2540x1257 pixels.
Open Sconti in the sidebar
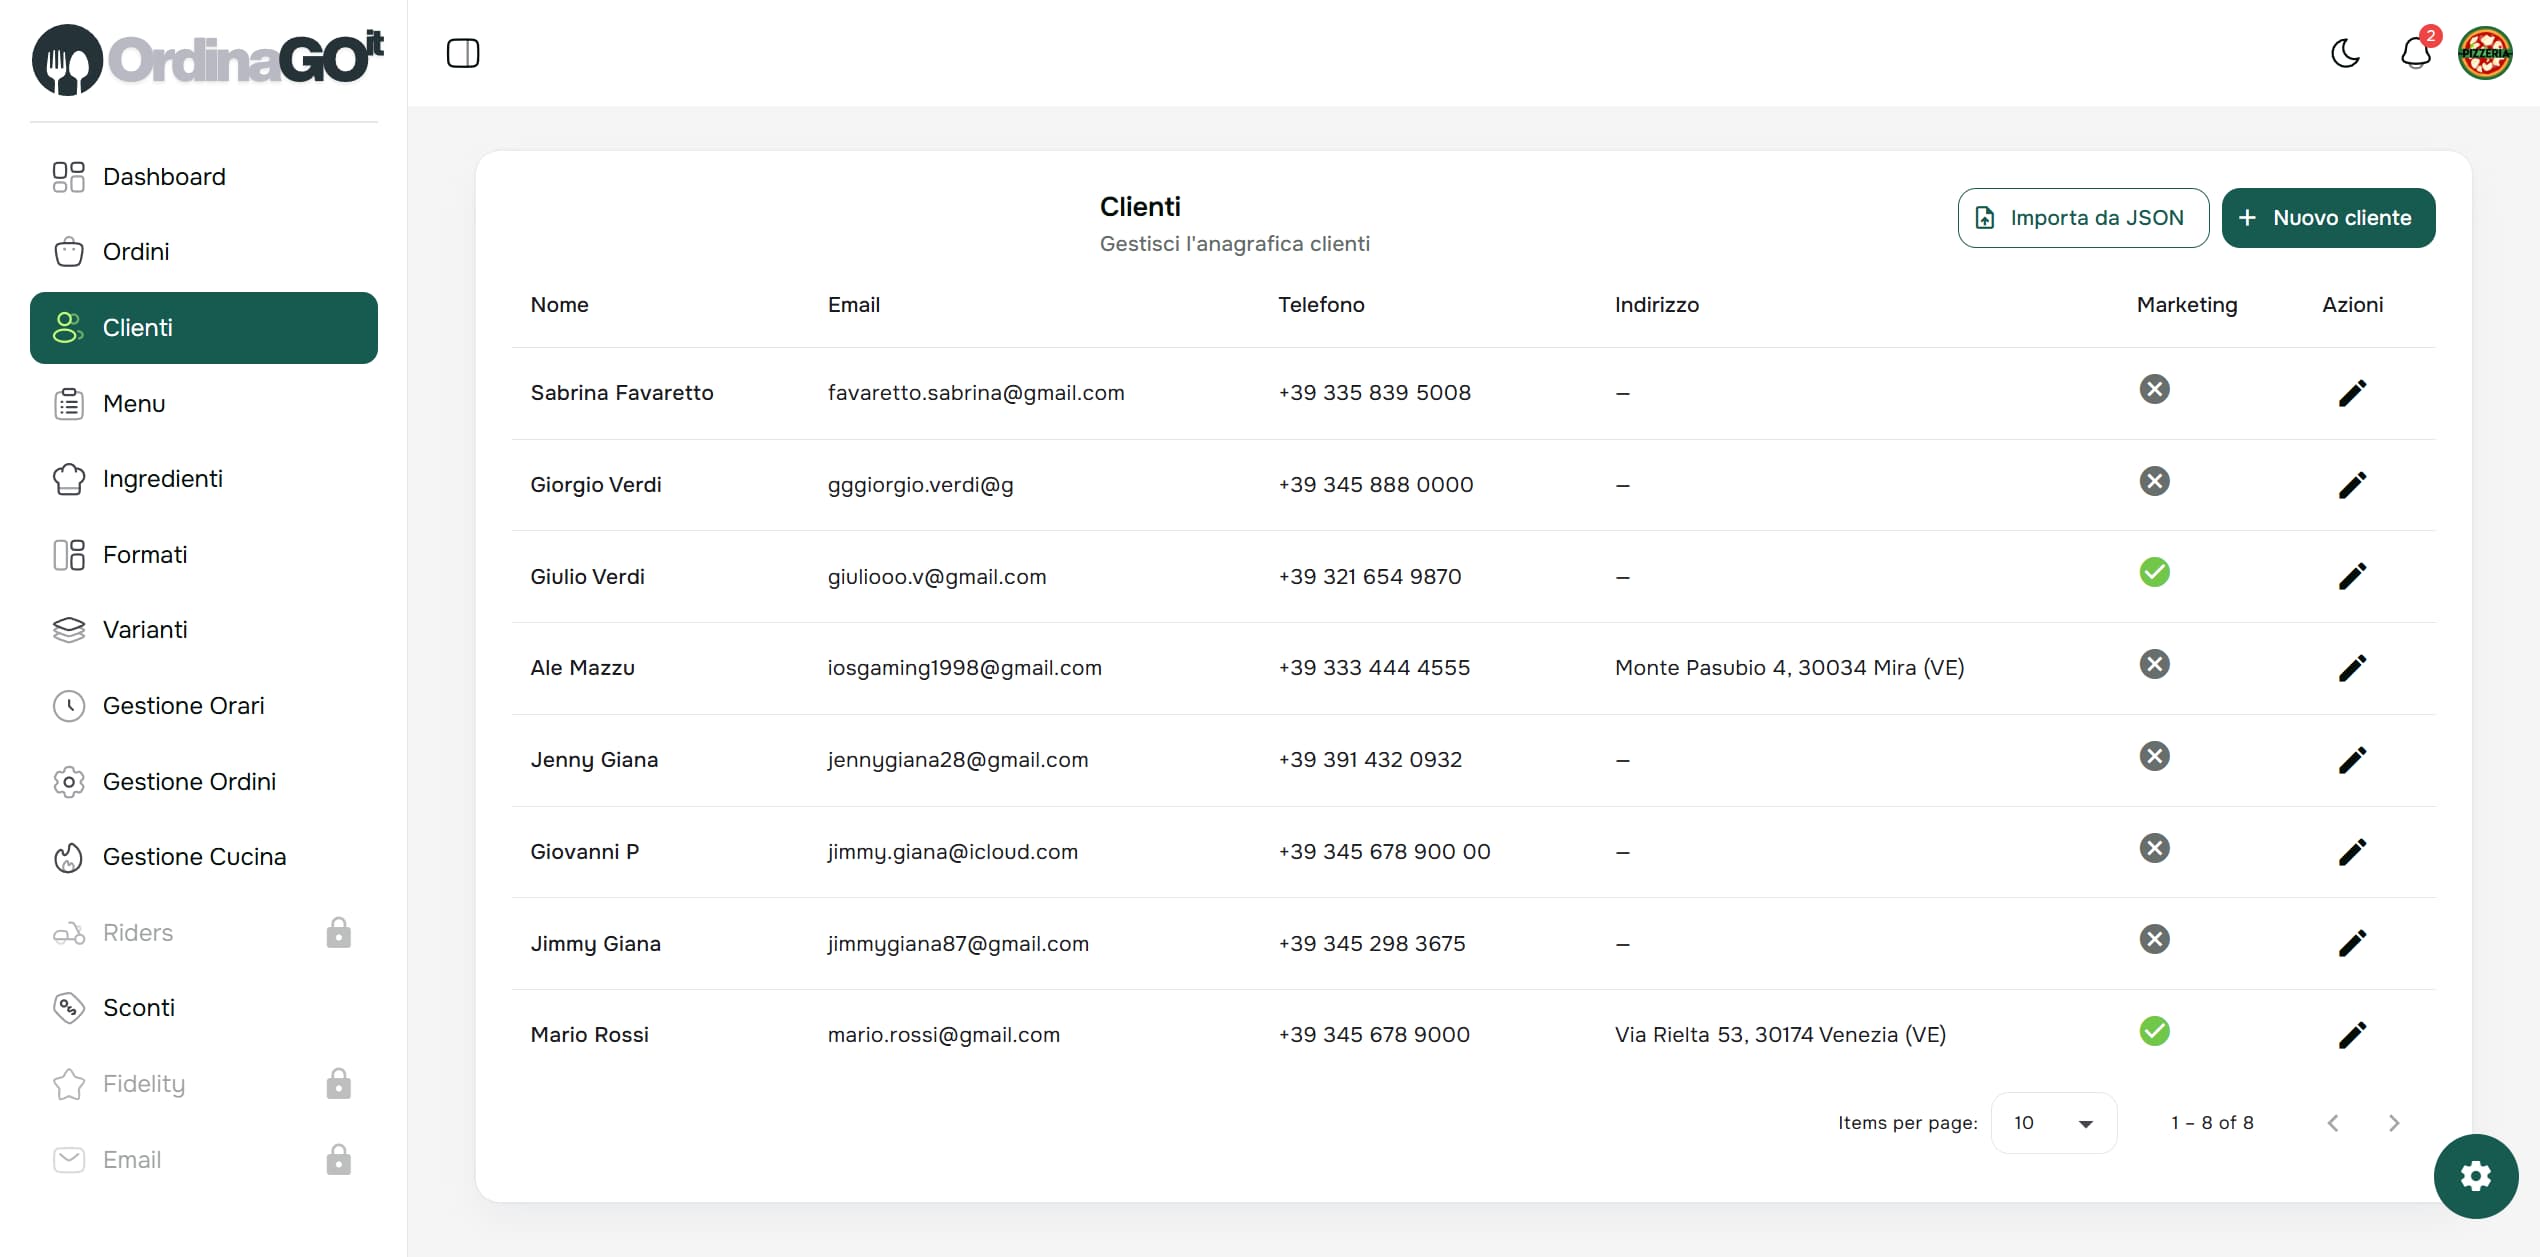tap(204, 1008)
